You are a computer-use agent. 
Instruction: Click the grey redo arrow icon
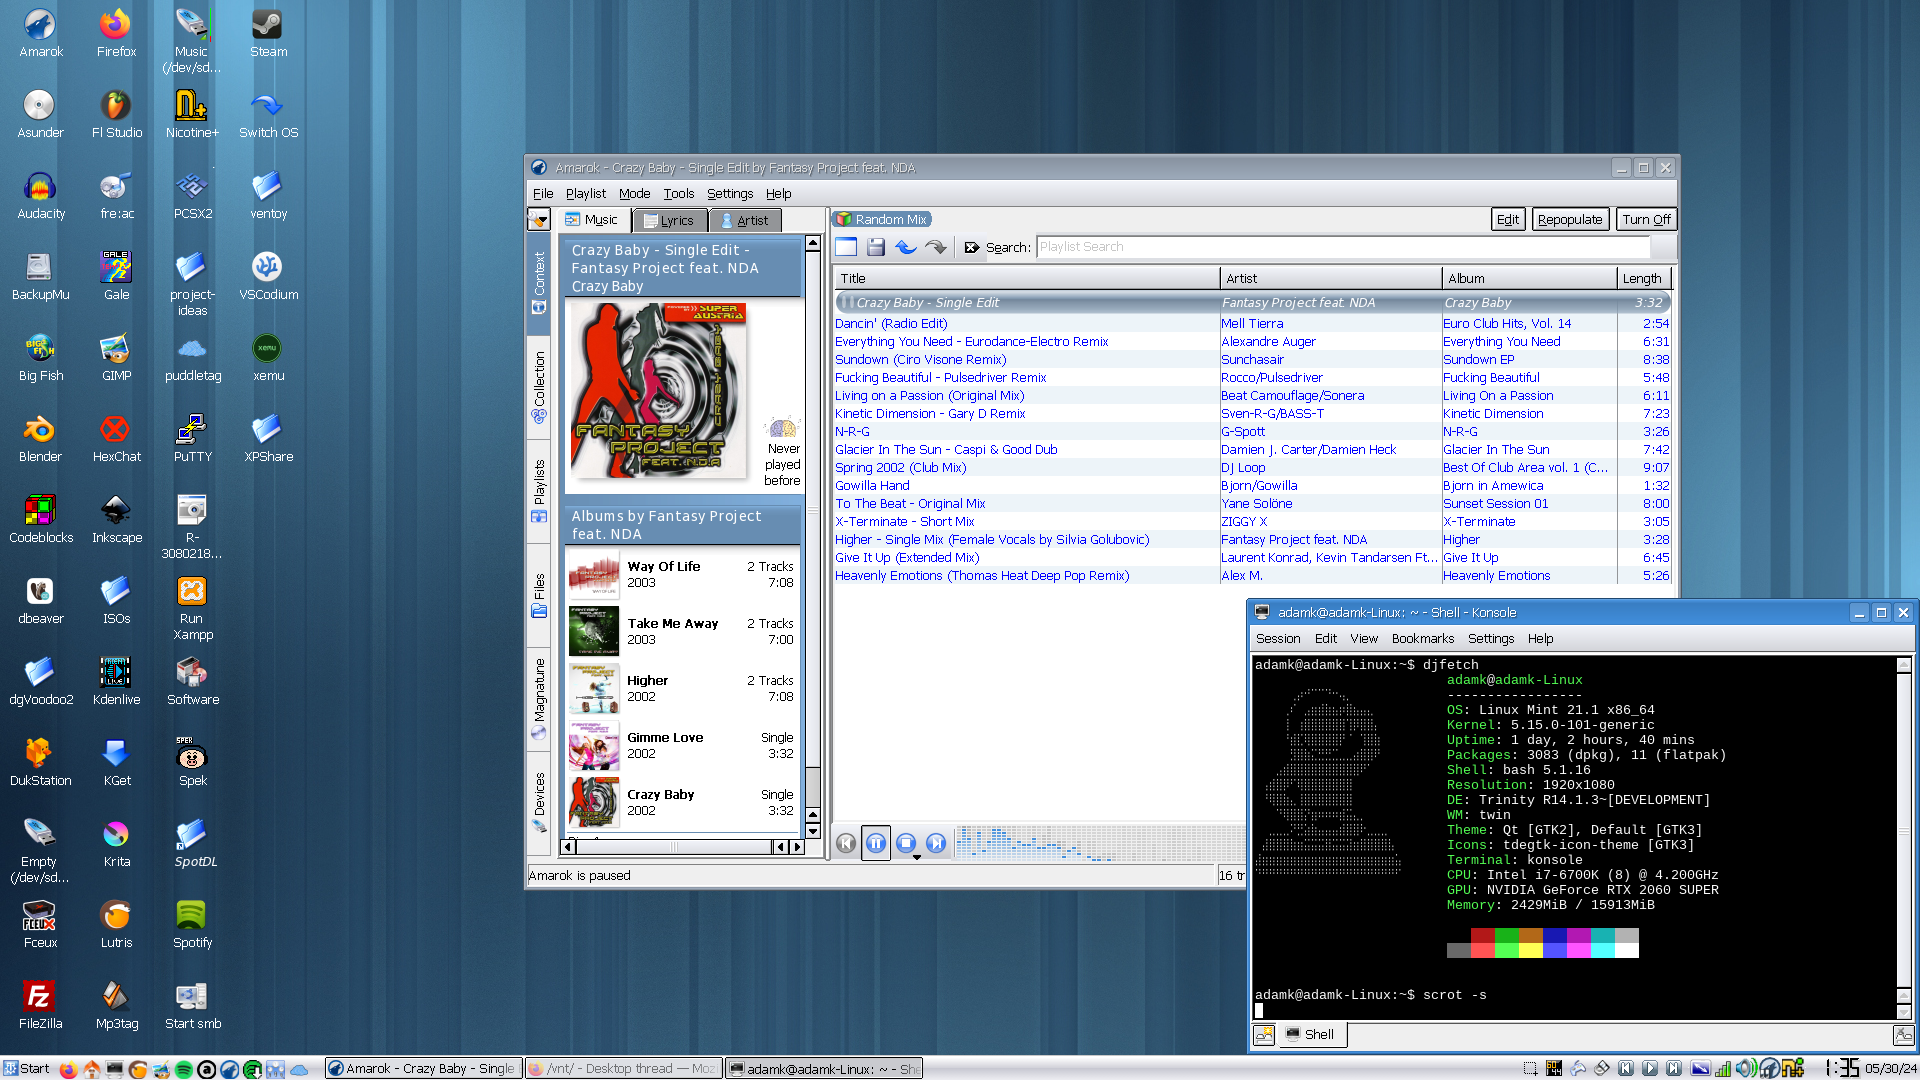pos(936,247)
